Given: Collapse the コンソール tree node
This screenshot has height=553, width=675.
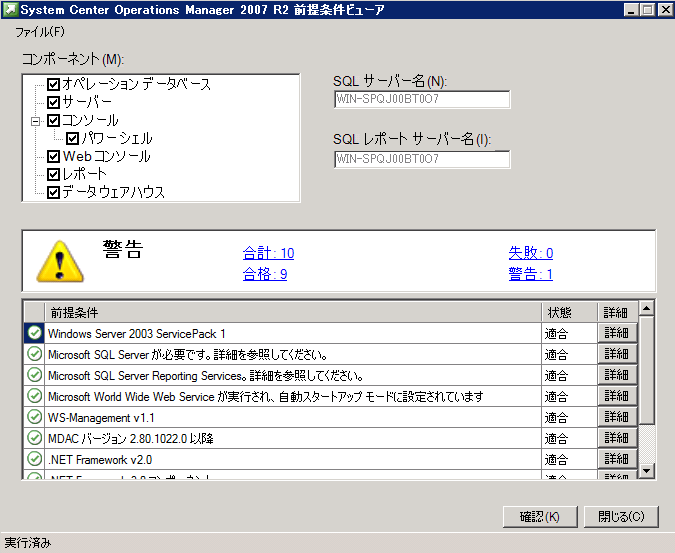Looking at the screenshot, I should coord(35,121).
